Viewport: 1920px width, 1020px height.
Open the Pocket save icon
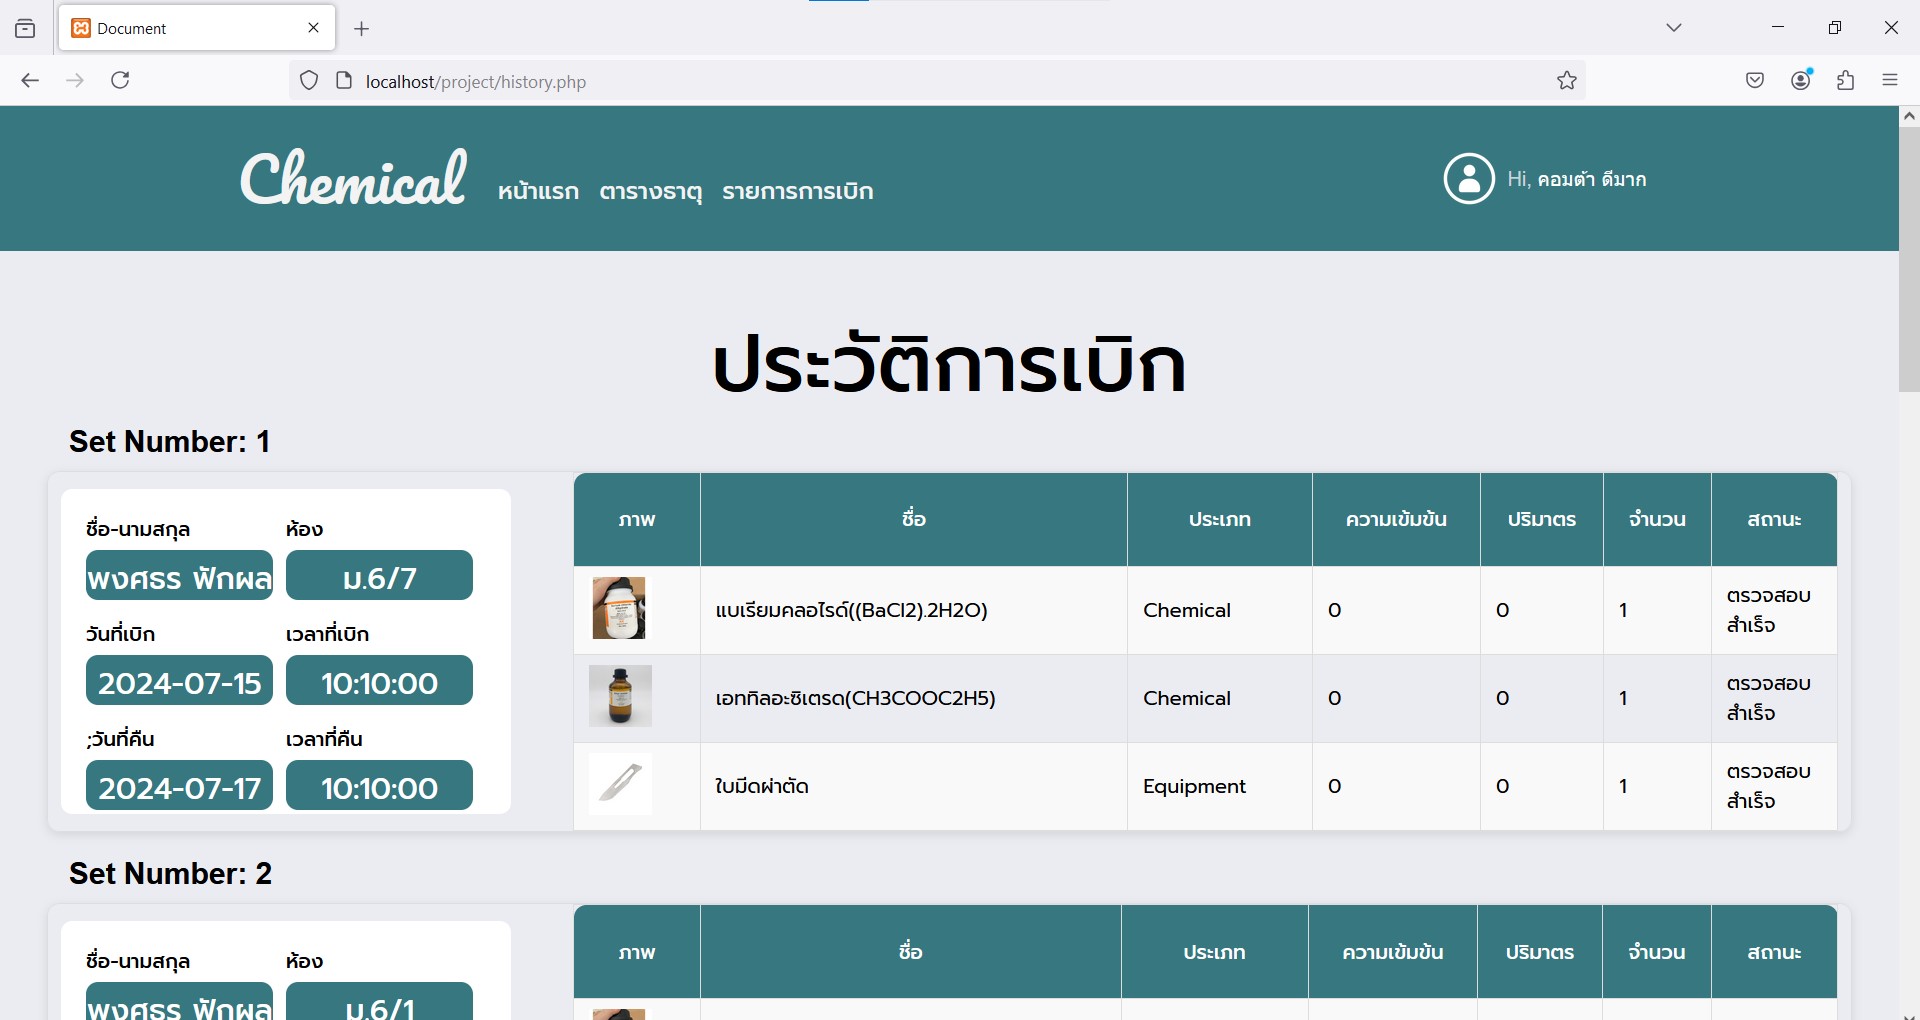tap(1755, 81)
